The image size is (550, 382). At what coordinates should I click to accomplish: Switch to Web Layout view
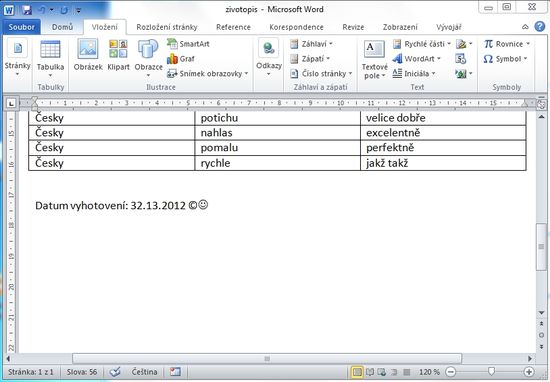[382, 372]
